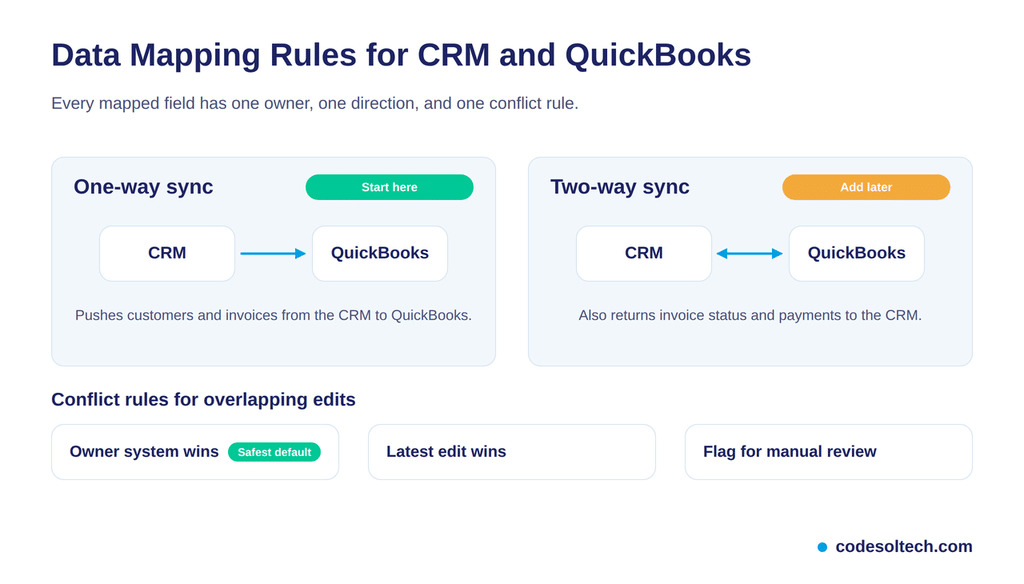
Task: Select the Flag for manual review card
Action: pos(829,452)
